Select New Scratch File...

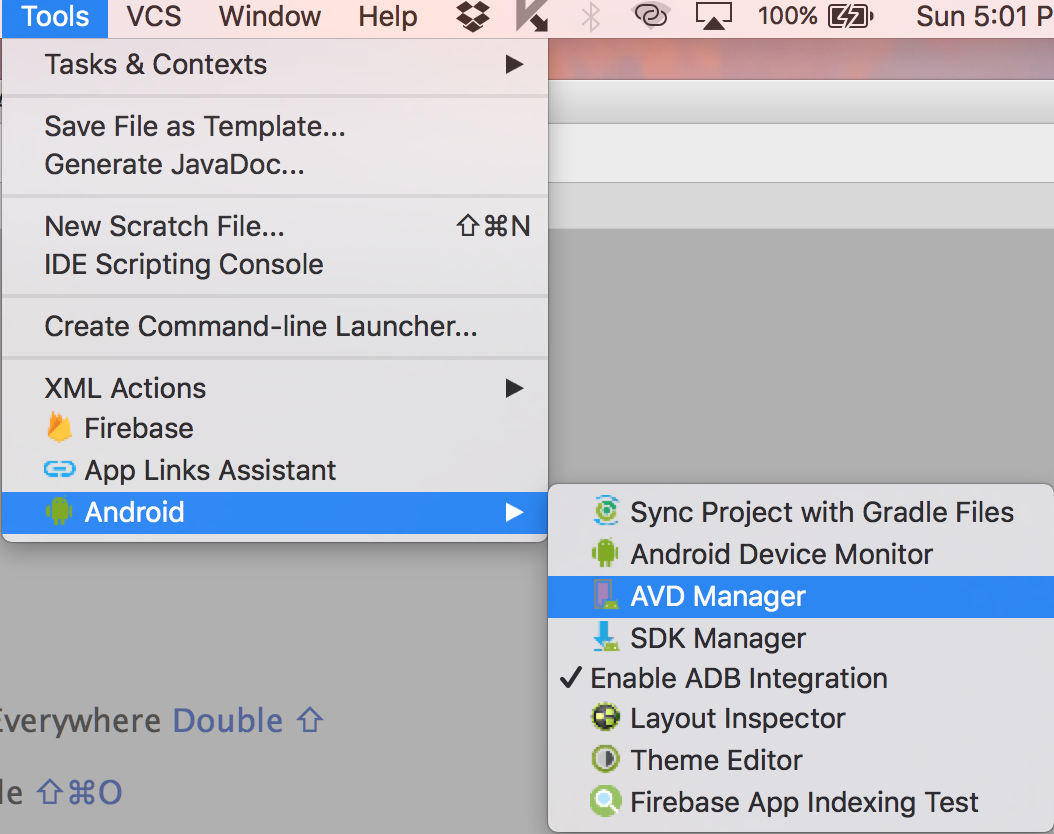275,226
